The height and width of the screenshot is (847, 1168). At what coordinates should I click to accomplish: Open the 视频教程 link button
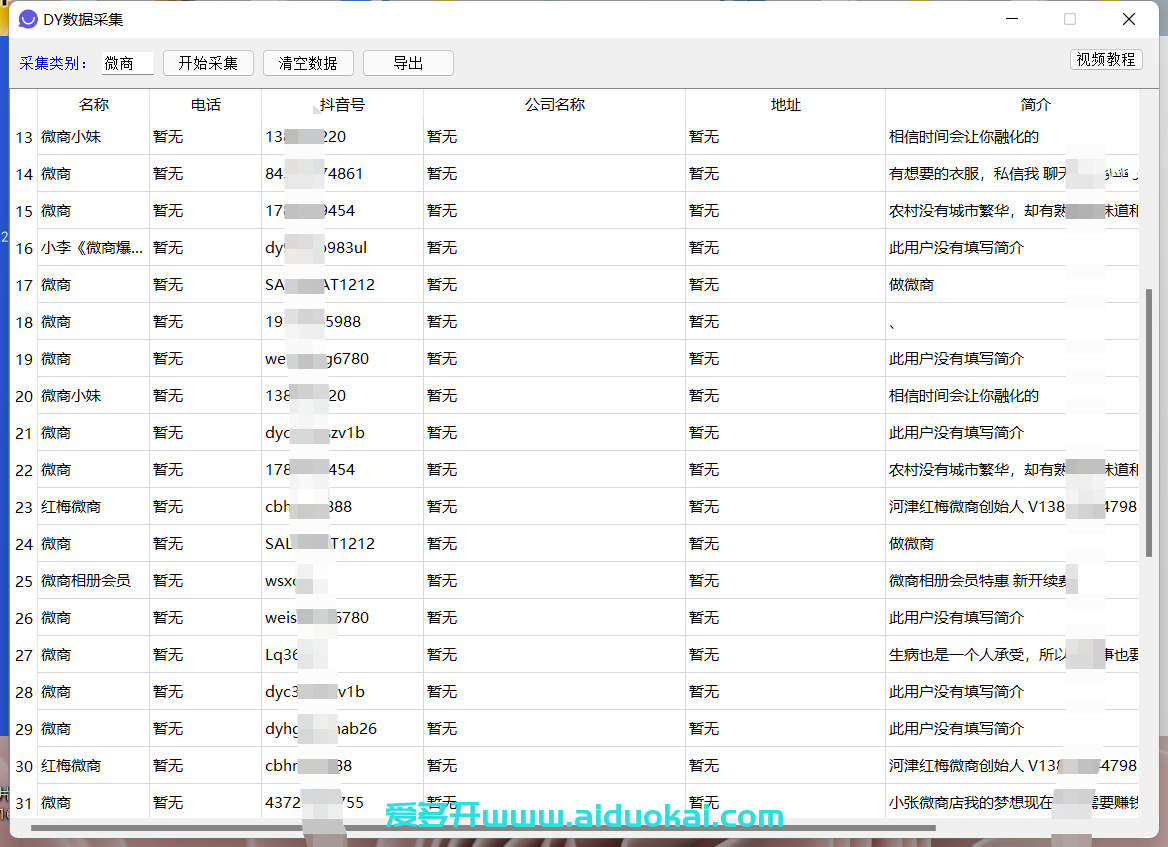click(x=1105, y=59)
